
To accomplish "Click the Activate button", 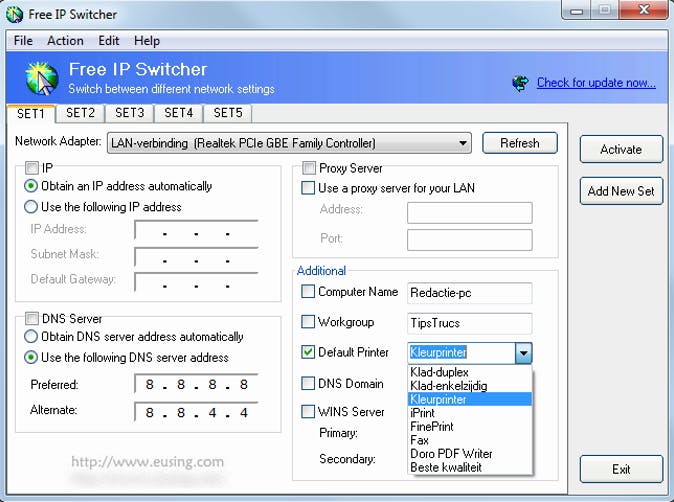I will pos(621,149).
